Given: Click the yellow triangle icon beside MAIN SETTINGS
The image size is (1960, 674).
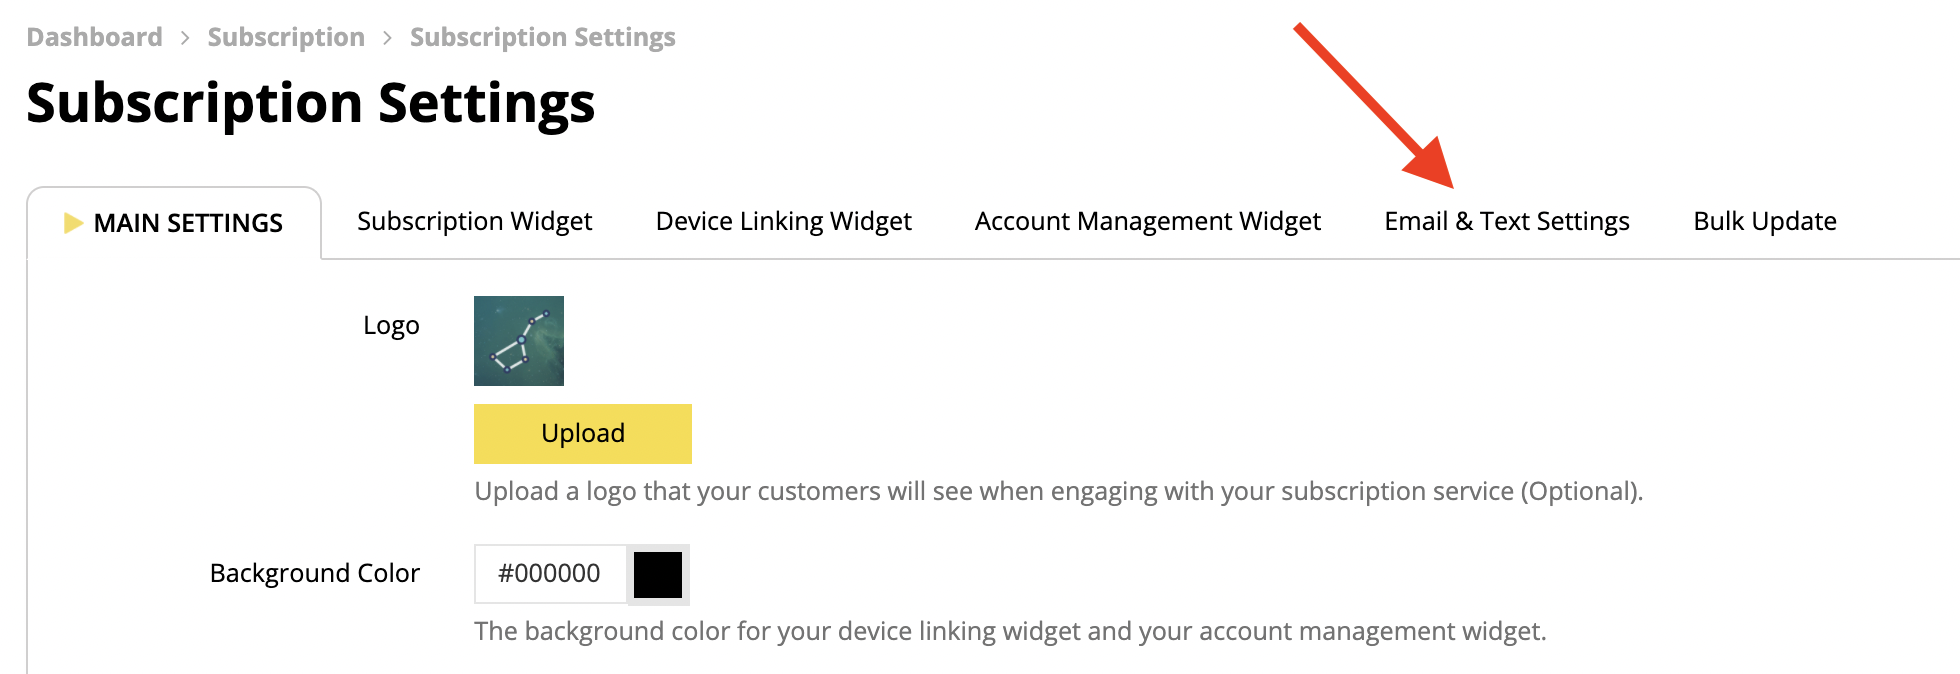Looking at the screenshot, I should pyautogui.click(x=73, y=223).
